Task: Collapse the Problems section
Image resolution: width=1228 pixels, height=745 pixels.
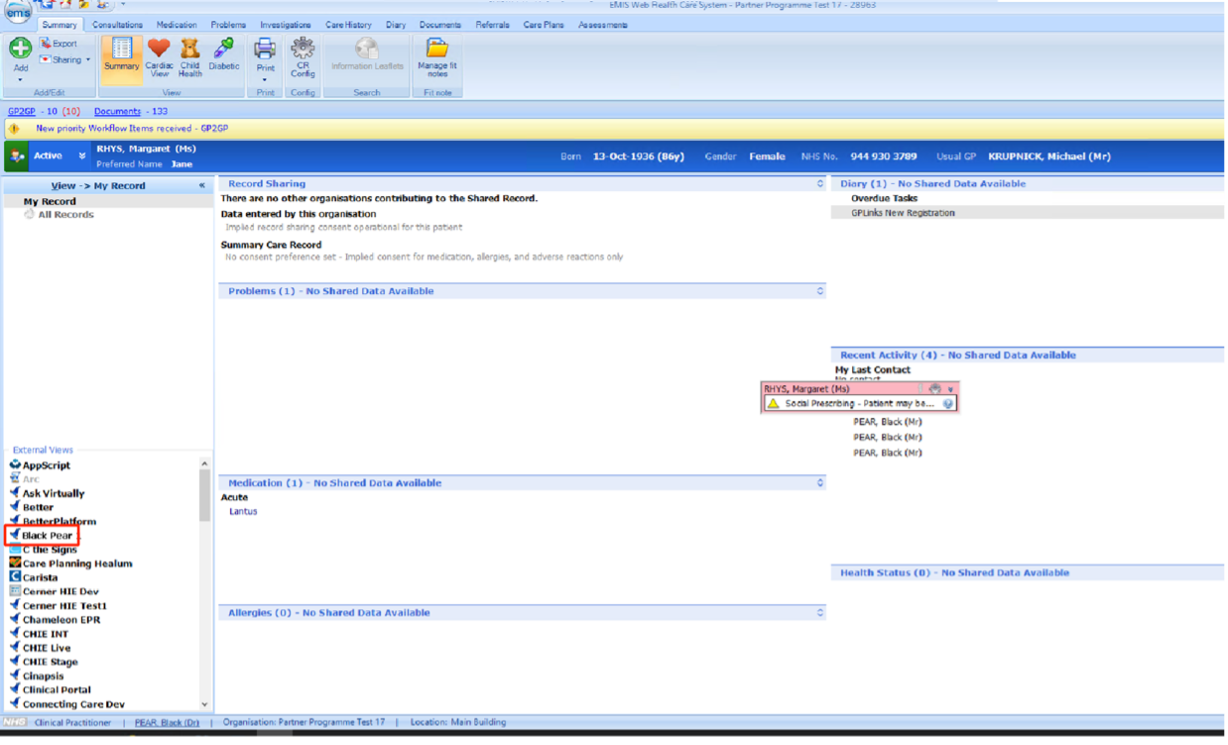Action: tap(820, 291)
